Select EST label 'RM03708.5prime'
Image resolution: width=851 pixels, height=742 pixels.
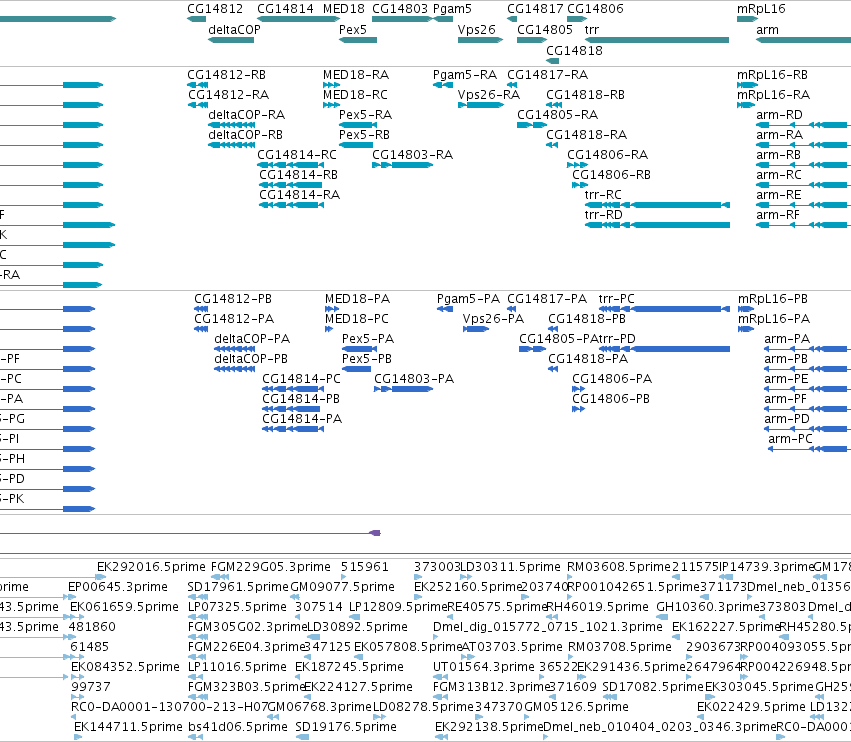[x=620, y=647]
